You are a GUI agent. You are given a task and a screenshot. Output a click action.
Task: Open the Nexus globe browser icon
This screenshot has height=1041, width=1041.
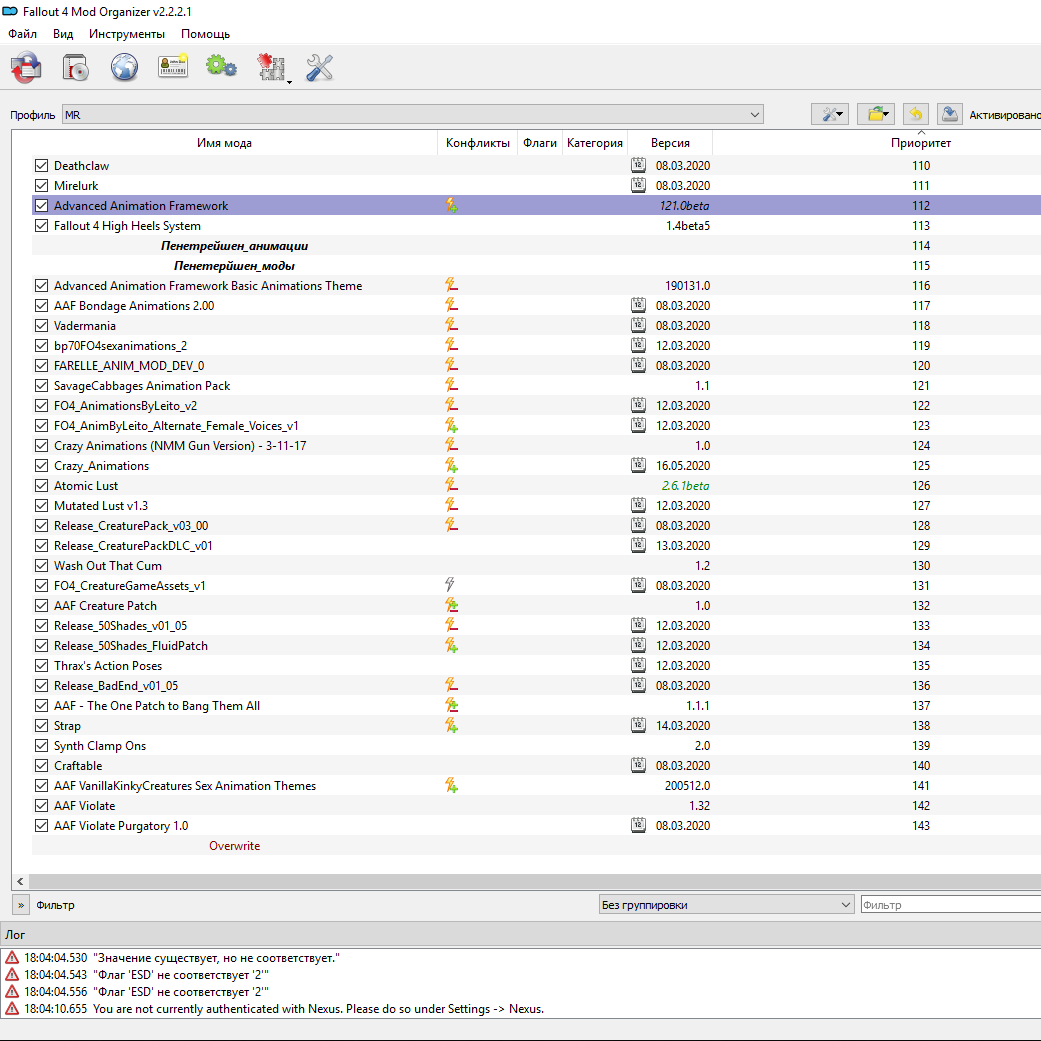coord(124,67)
